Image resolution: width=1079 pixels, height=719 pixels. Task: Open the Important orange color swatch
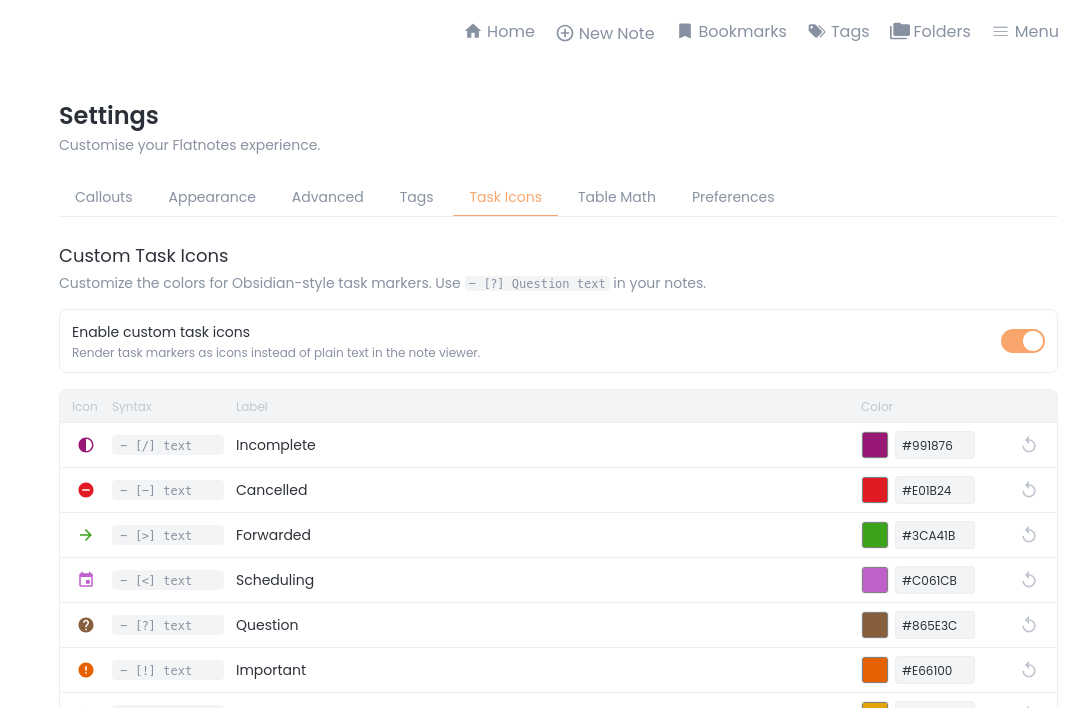click(875, 669)
